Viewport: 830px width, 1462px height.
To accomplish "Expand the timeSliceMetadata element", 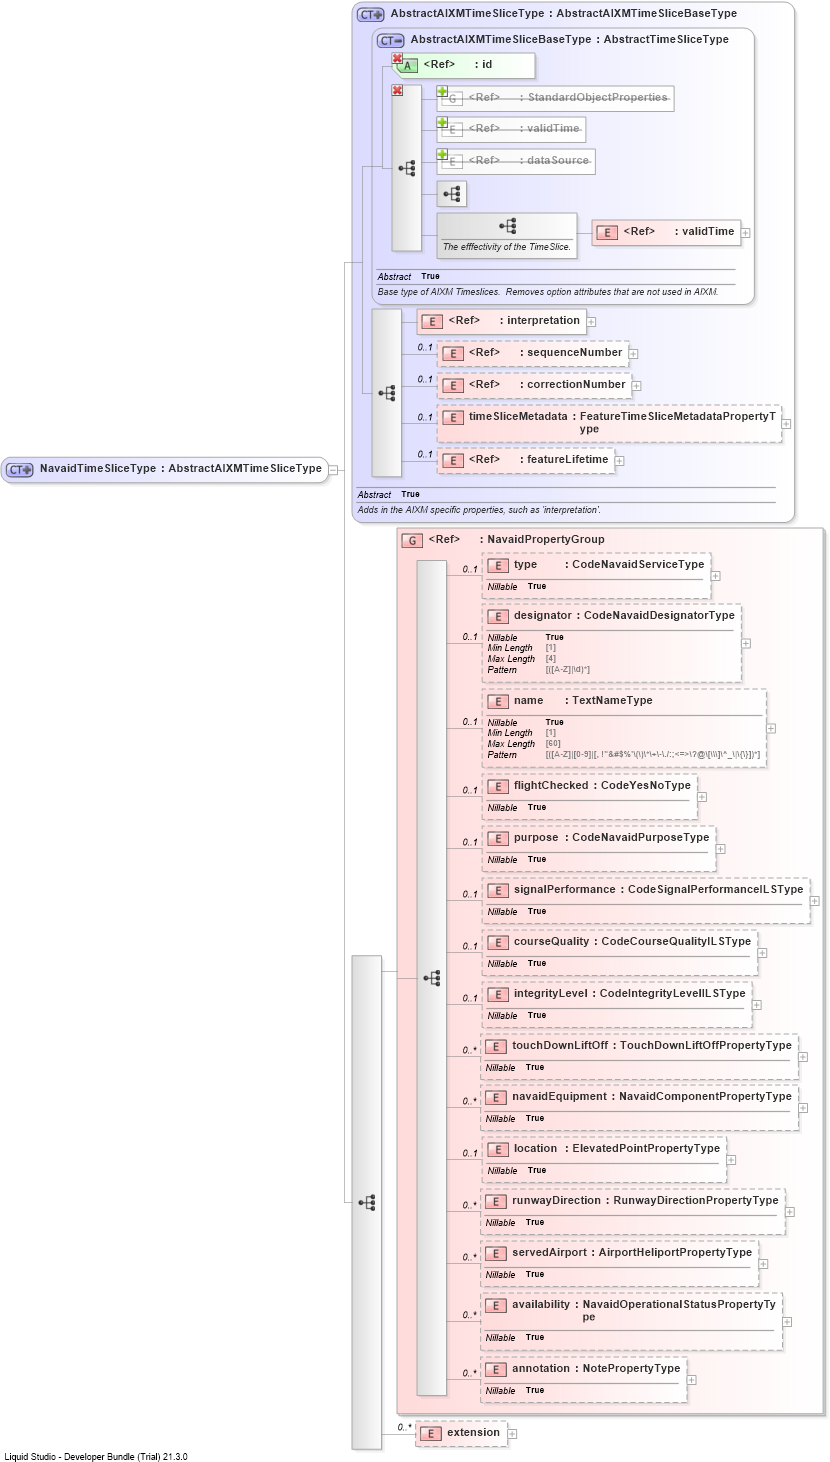I will coord(786,424).
